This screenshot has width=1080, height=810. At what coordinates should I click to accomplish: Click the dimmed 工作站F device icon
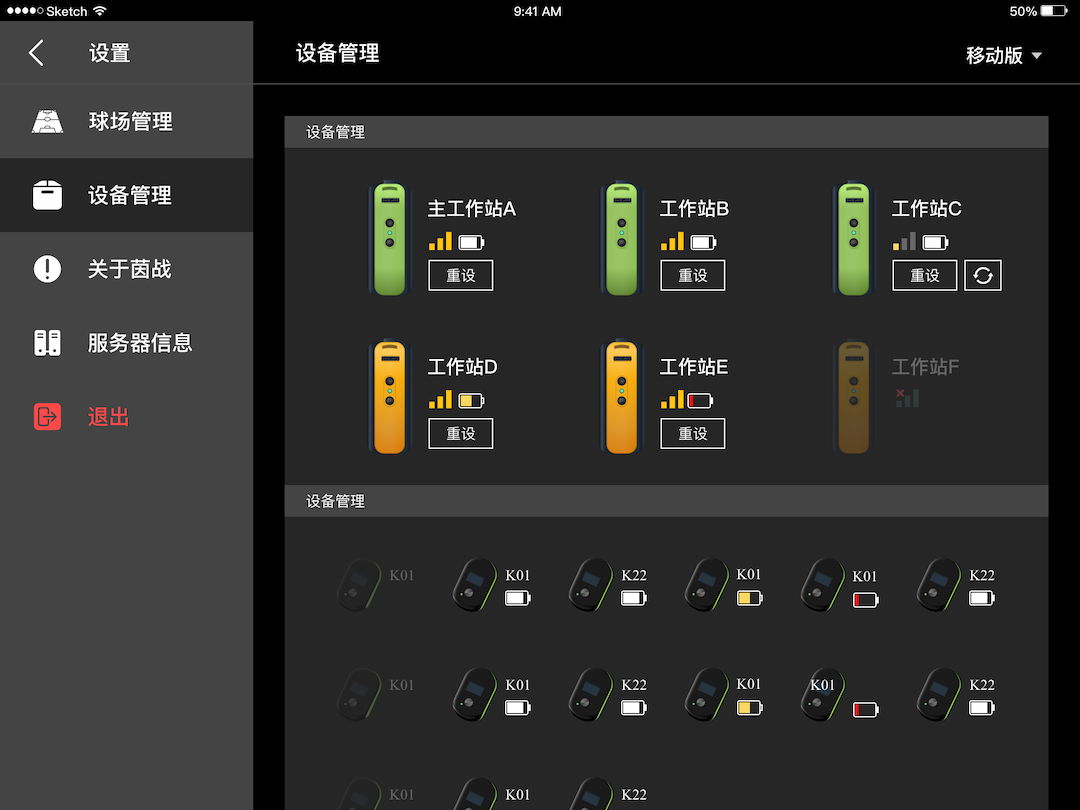pyautogui.click(x=853, y=396)
